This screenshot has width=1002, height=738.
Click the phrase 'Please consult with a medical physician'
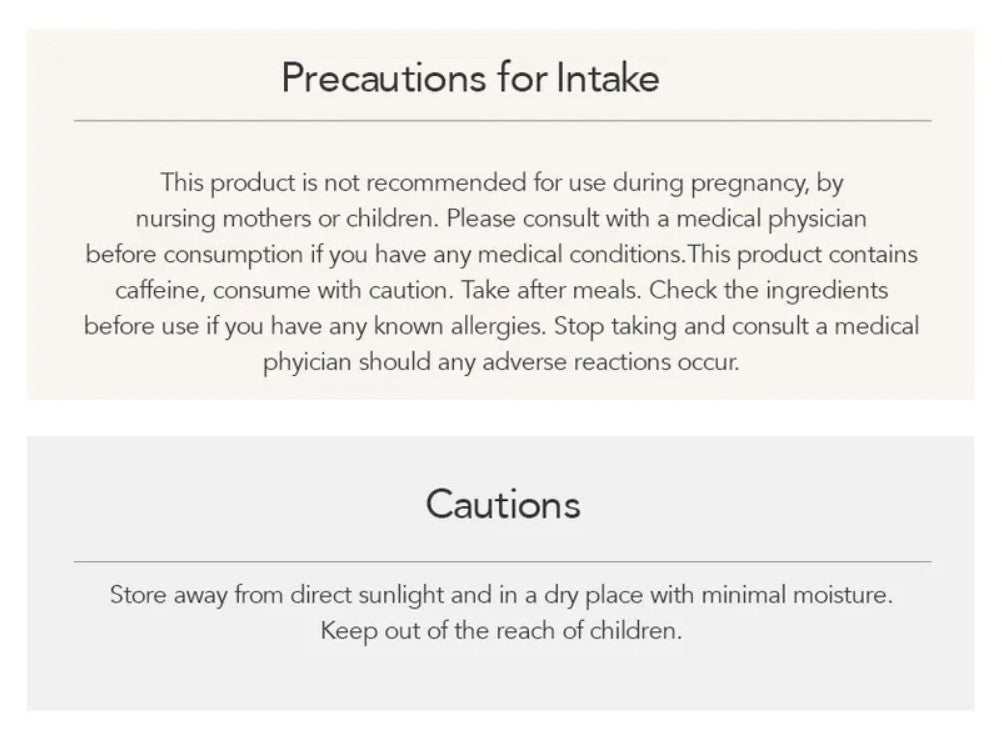pos(656,219)
